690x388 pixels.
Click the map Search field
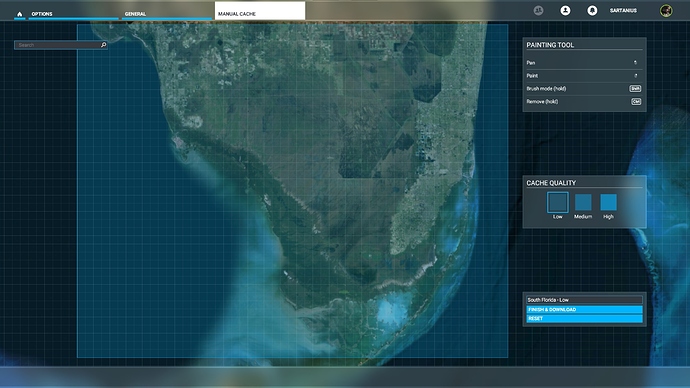57,45
